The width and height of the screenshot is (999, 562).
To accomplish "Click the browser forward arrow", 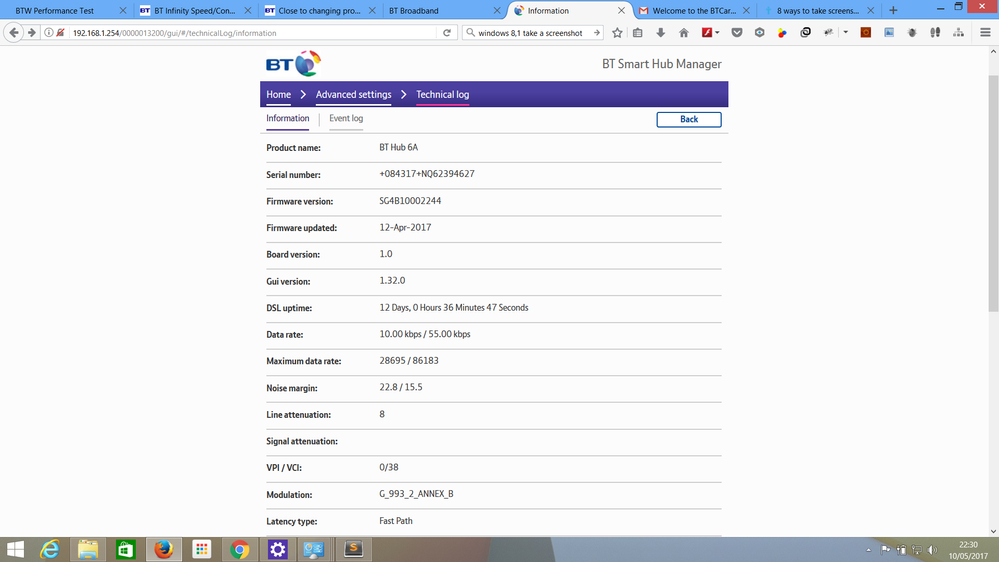I will tap(31, 32).
